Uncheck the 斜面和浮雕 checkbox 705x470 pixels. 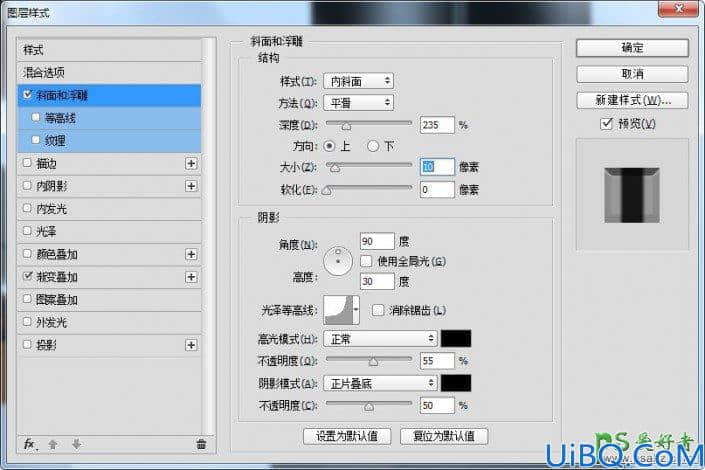pyautogui.click(x=27, y=94)
